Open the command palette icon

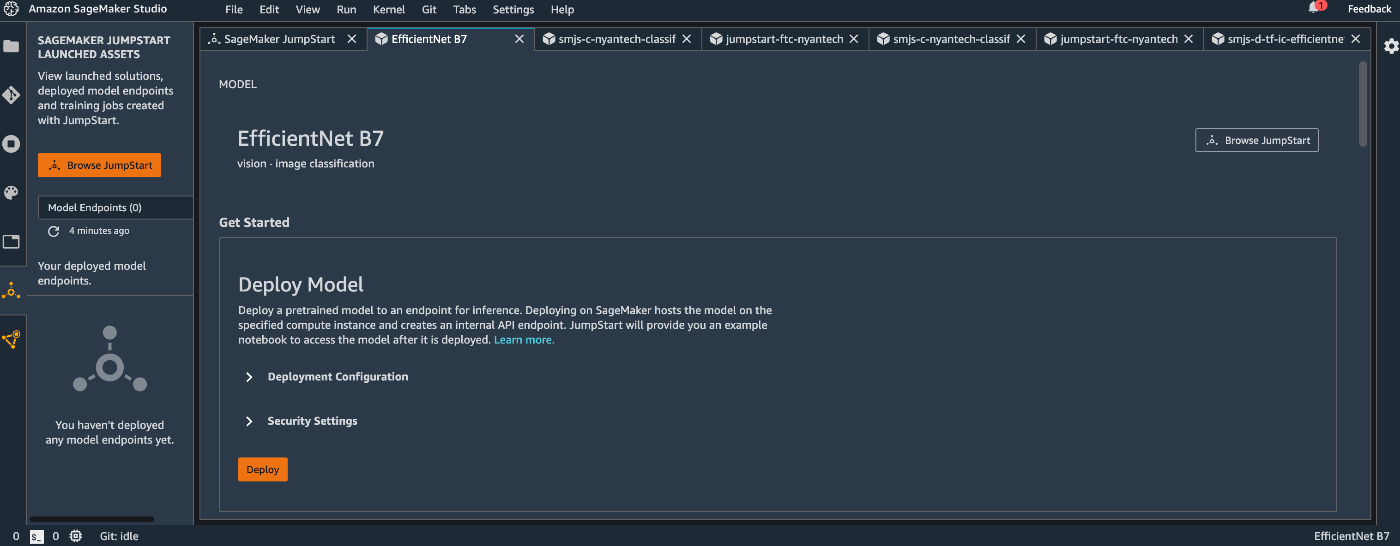click(11, 193)
